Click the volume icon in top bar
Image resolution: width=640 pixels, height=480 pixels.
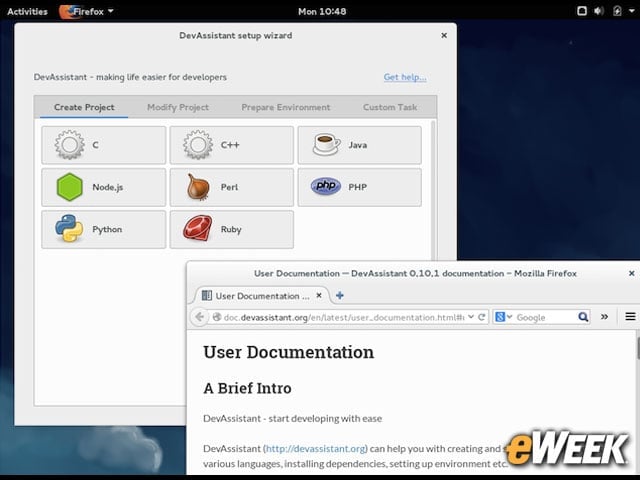[599, 11]
